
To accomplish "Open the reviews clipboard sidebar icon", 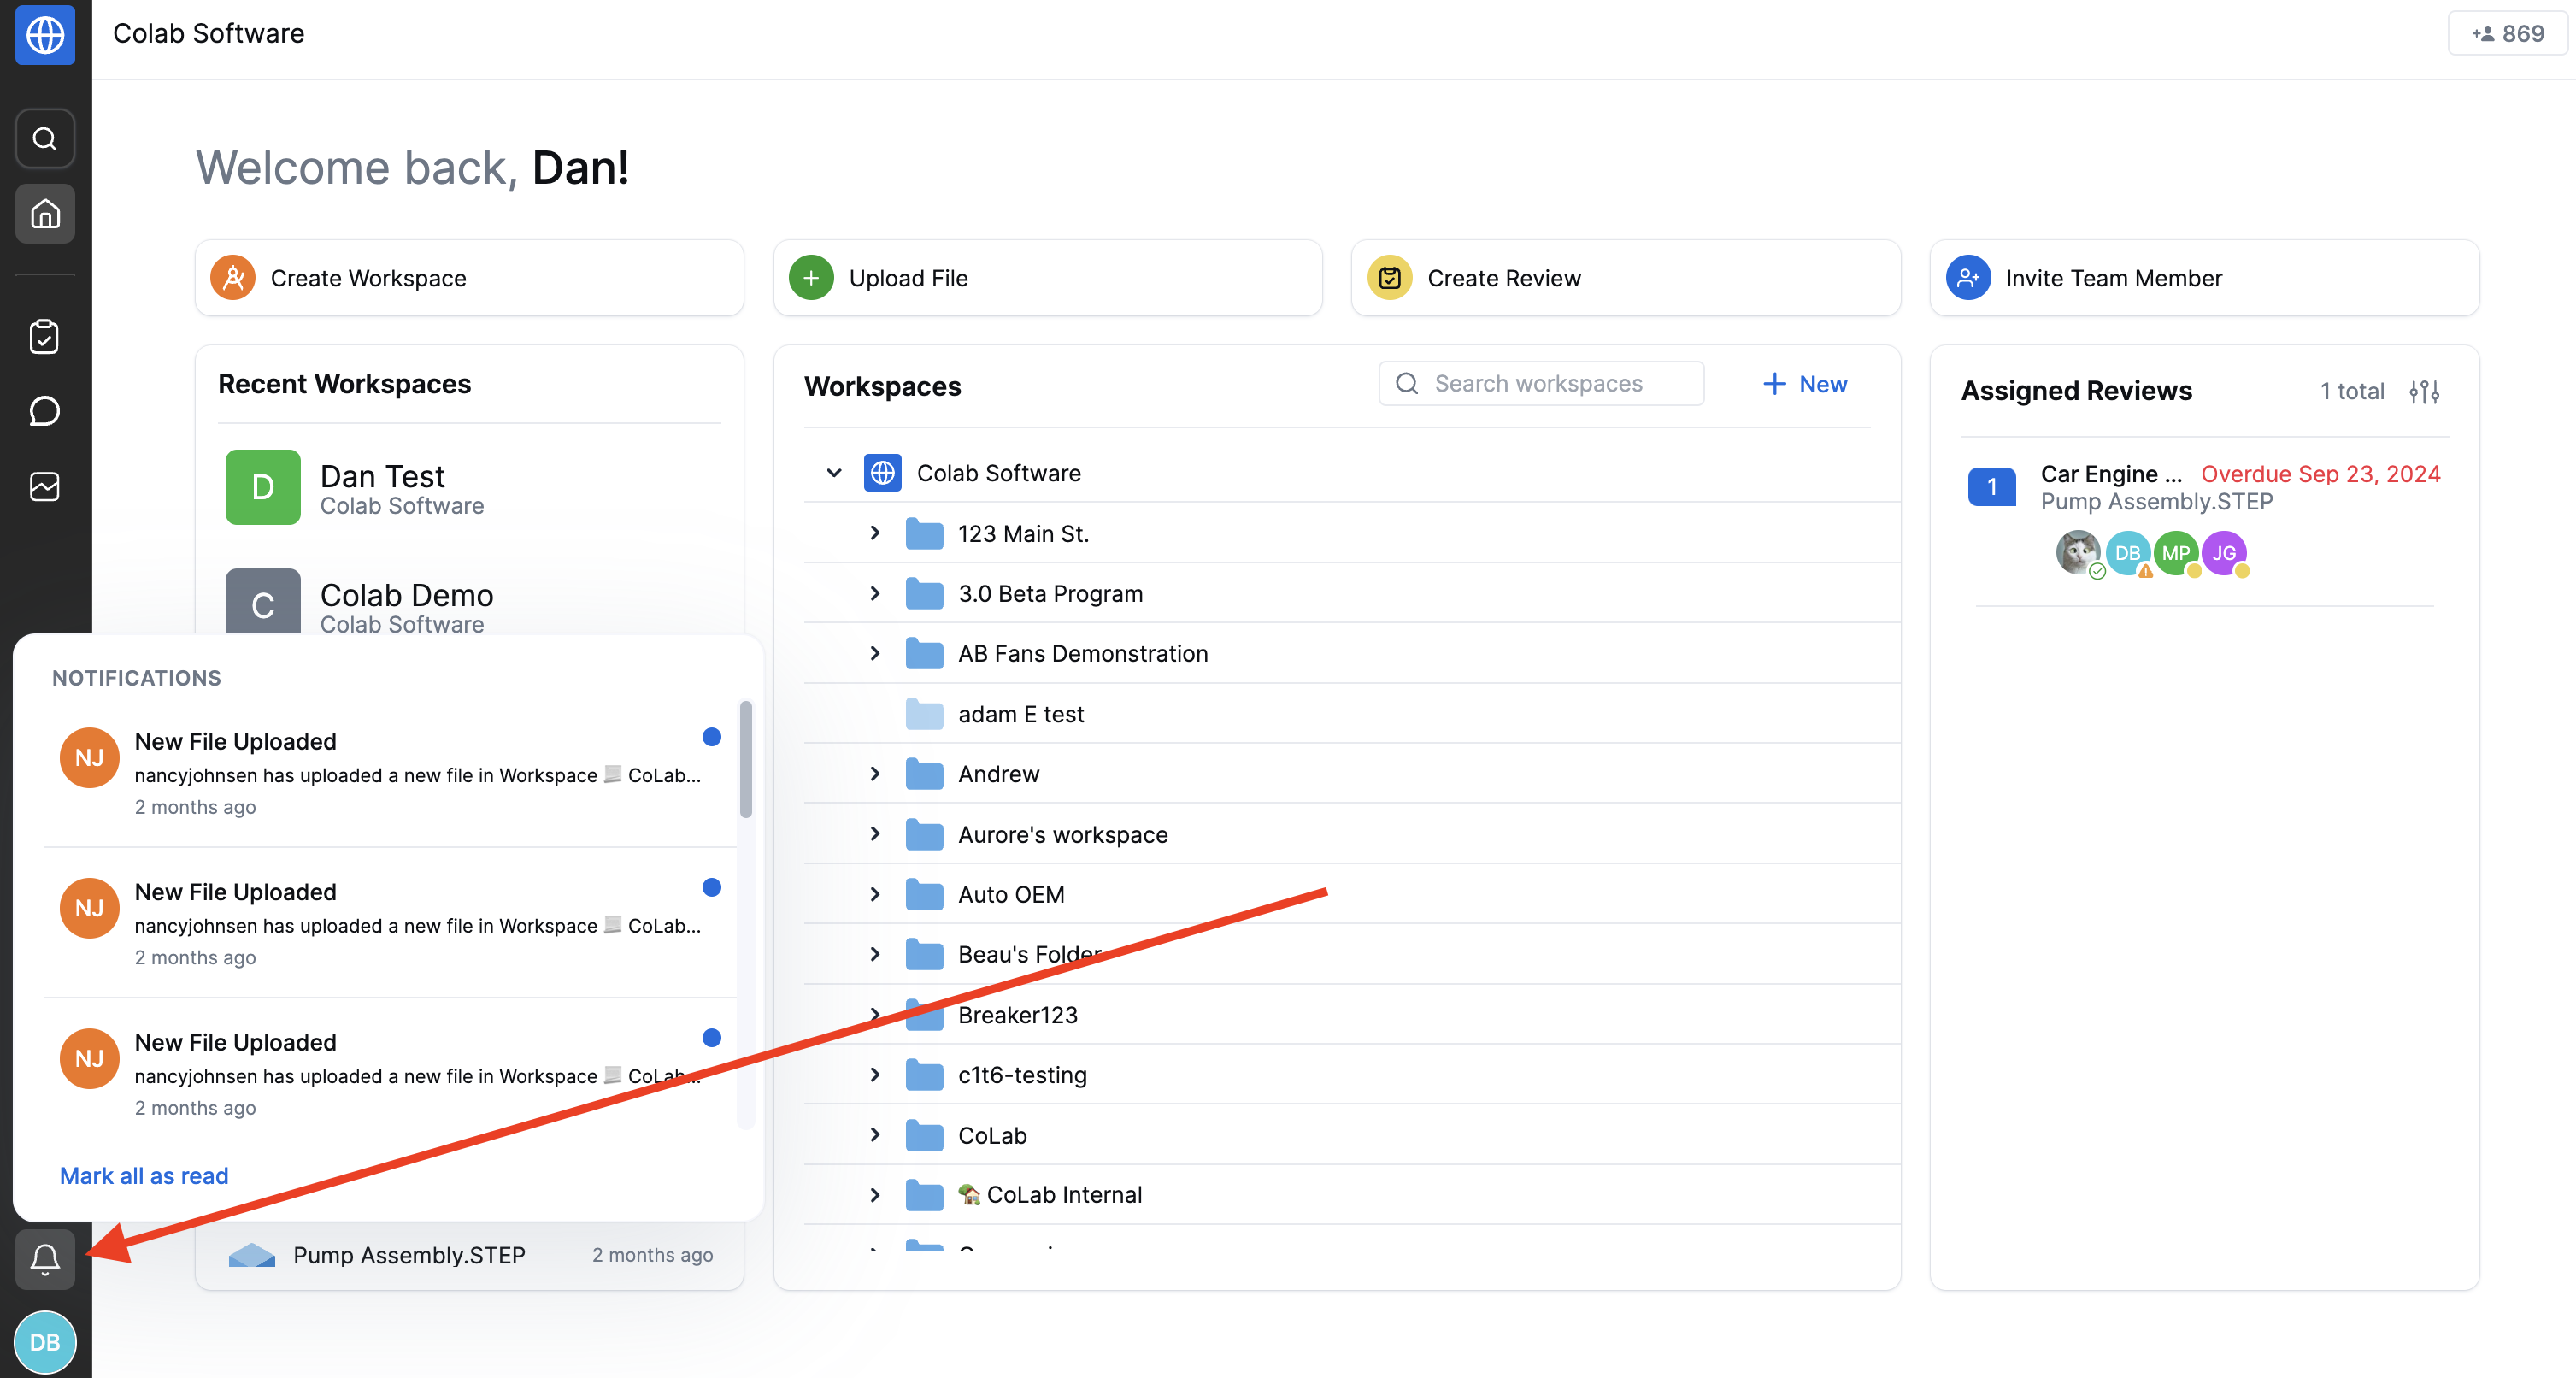I will point(45,336).
